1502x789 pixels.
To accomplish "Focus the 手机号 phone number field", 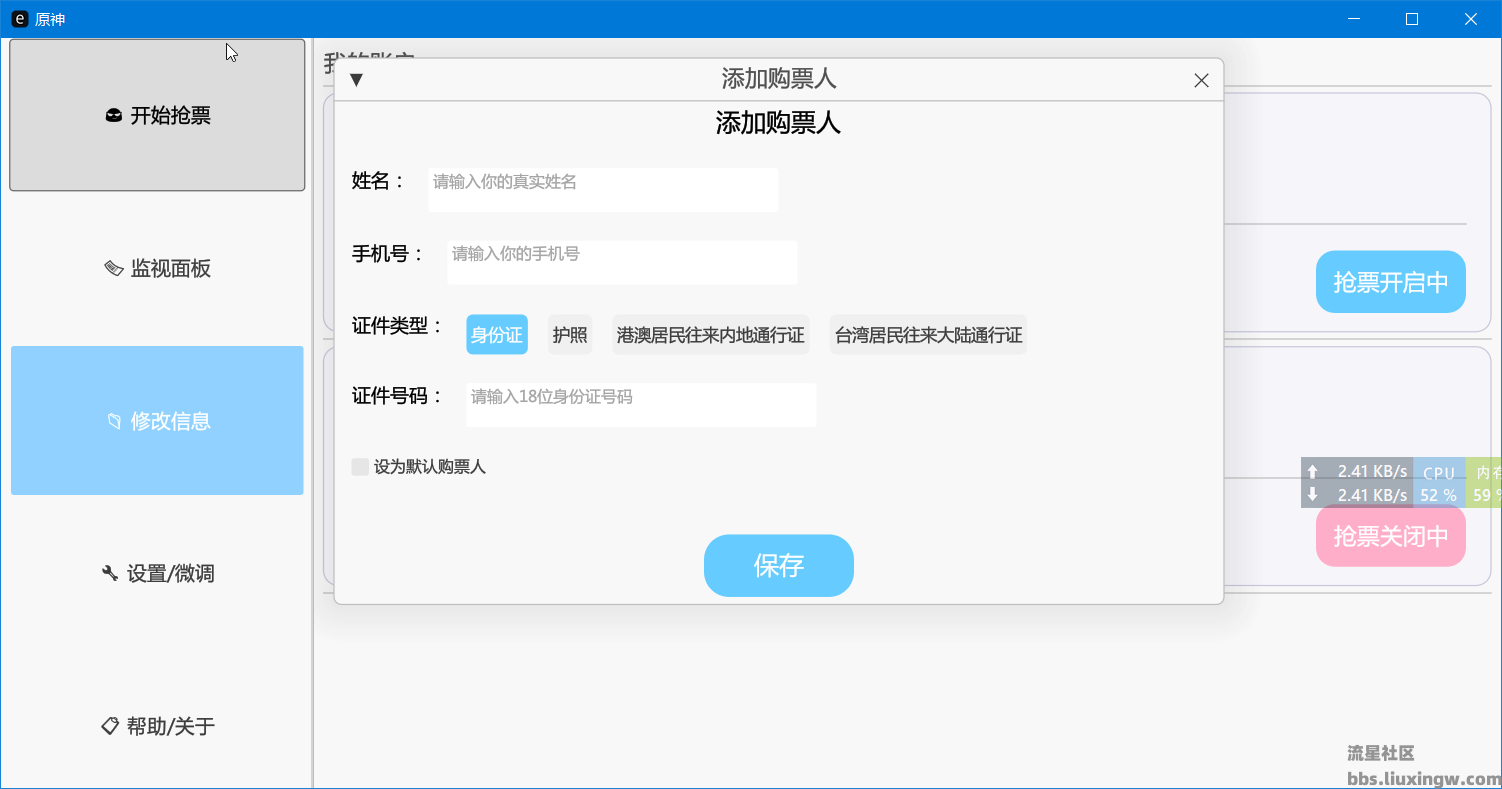I will point(622,262).
